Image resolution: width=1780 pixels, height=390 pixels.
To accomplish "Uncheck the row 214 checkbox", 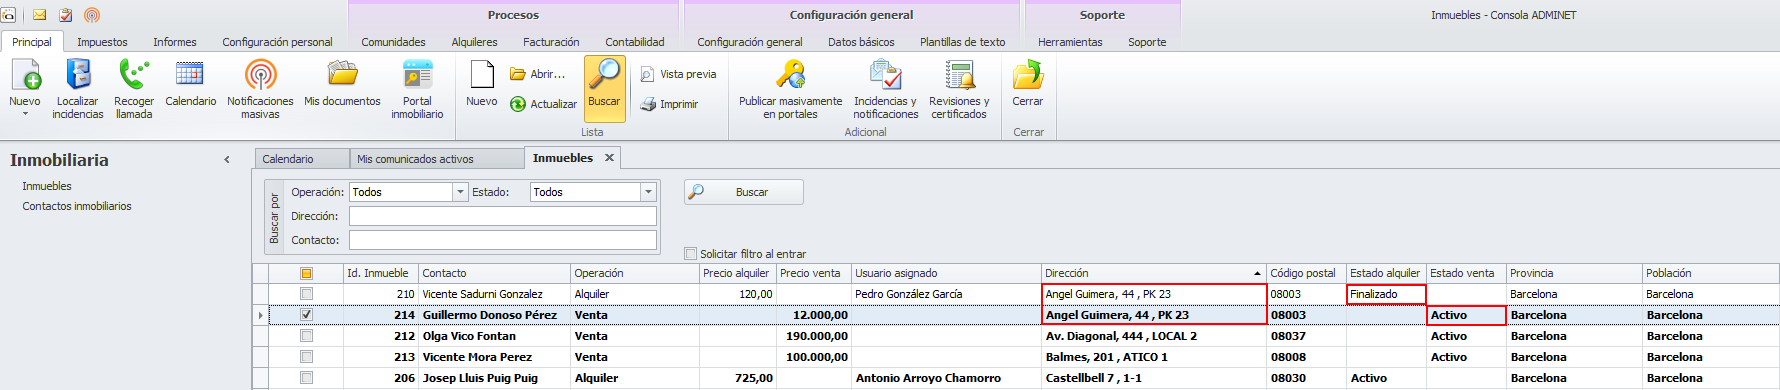I will point(306,315).
